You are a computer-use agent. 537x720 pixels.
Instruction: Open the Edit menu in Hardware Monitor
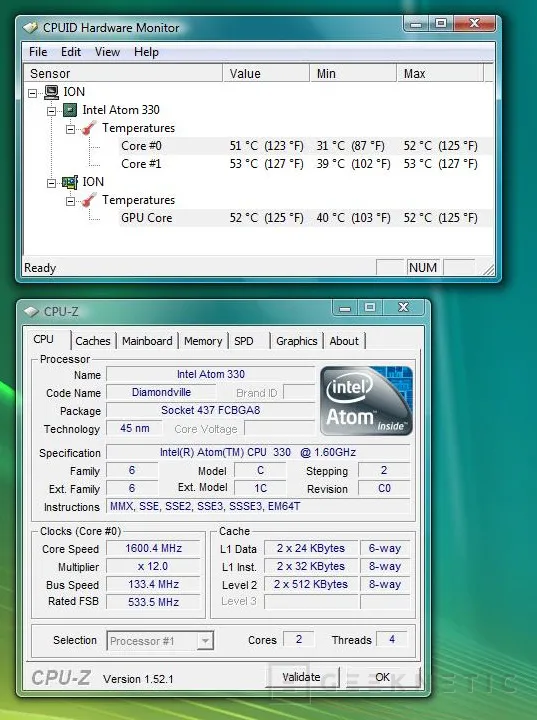pos(71,52)
